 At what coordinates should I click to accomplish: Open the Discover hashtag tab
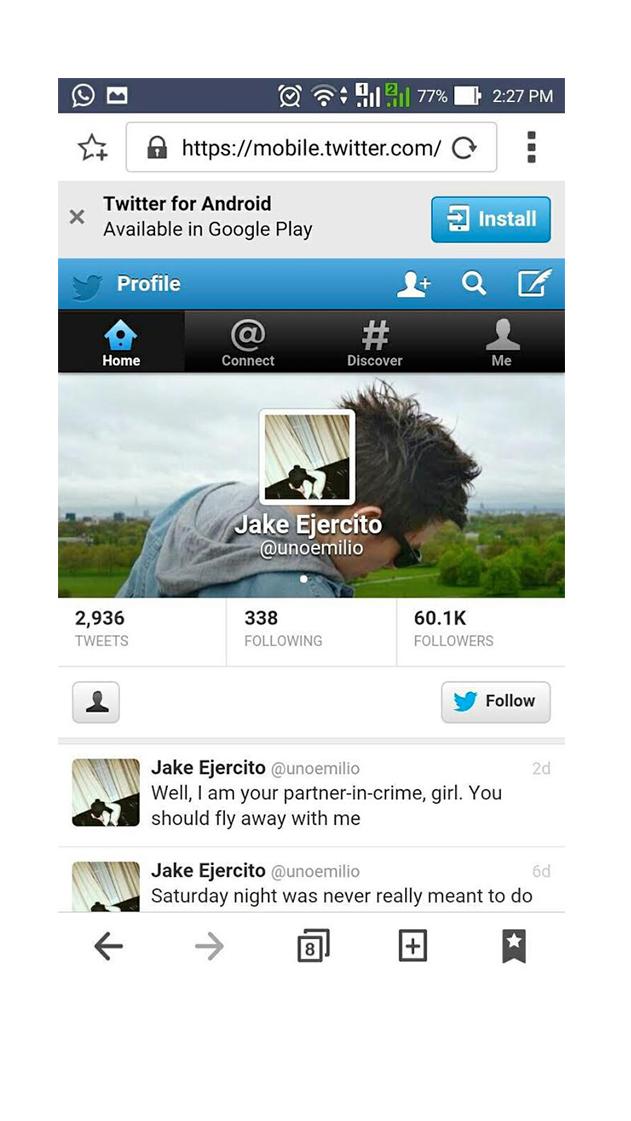pos(374,342)
